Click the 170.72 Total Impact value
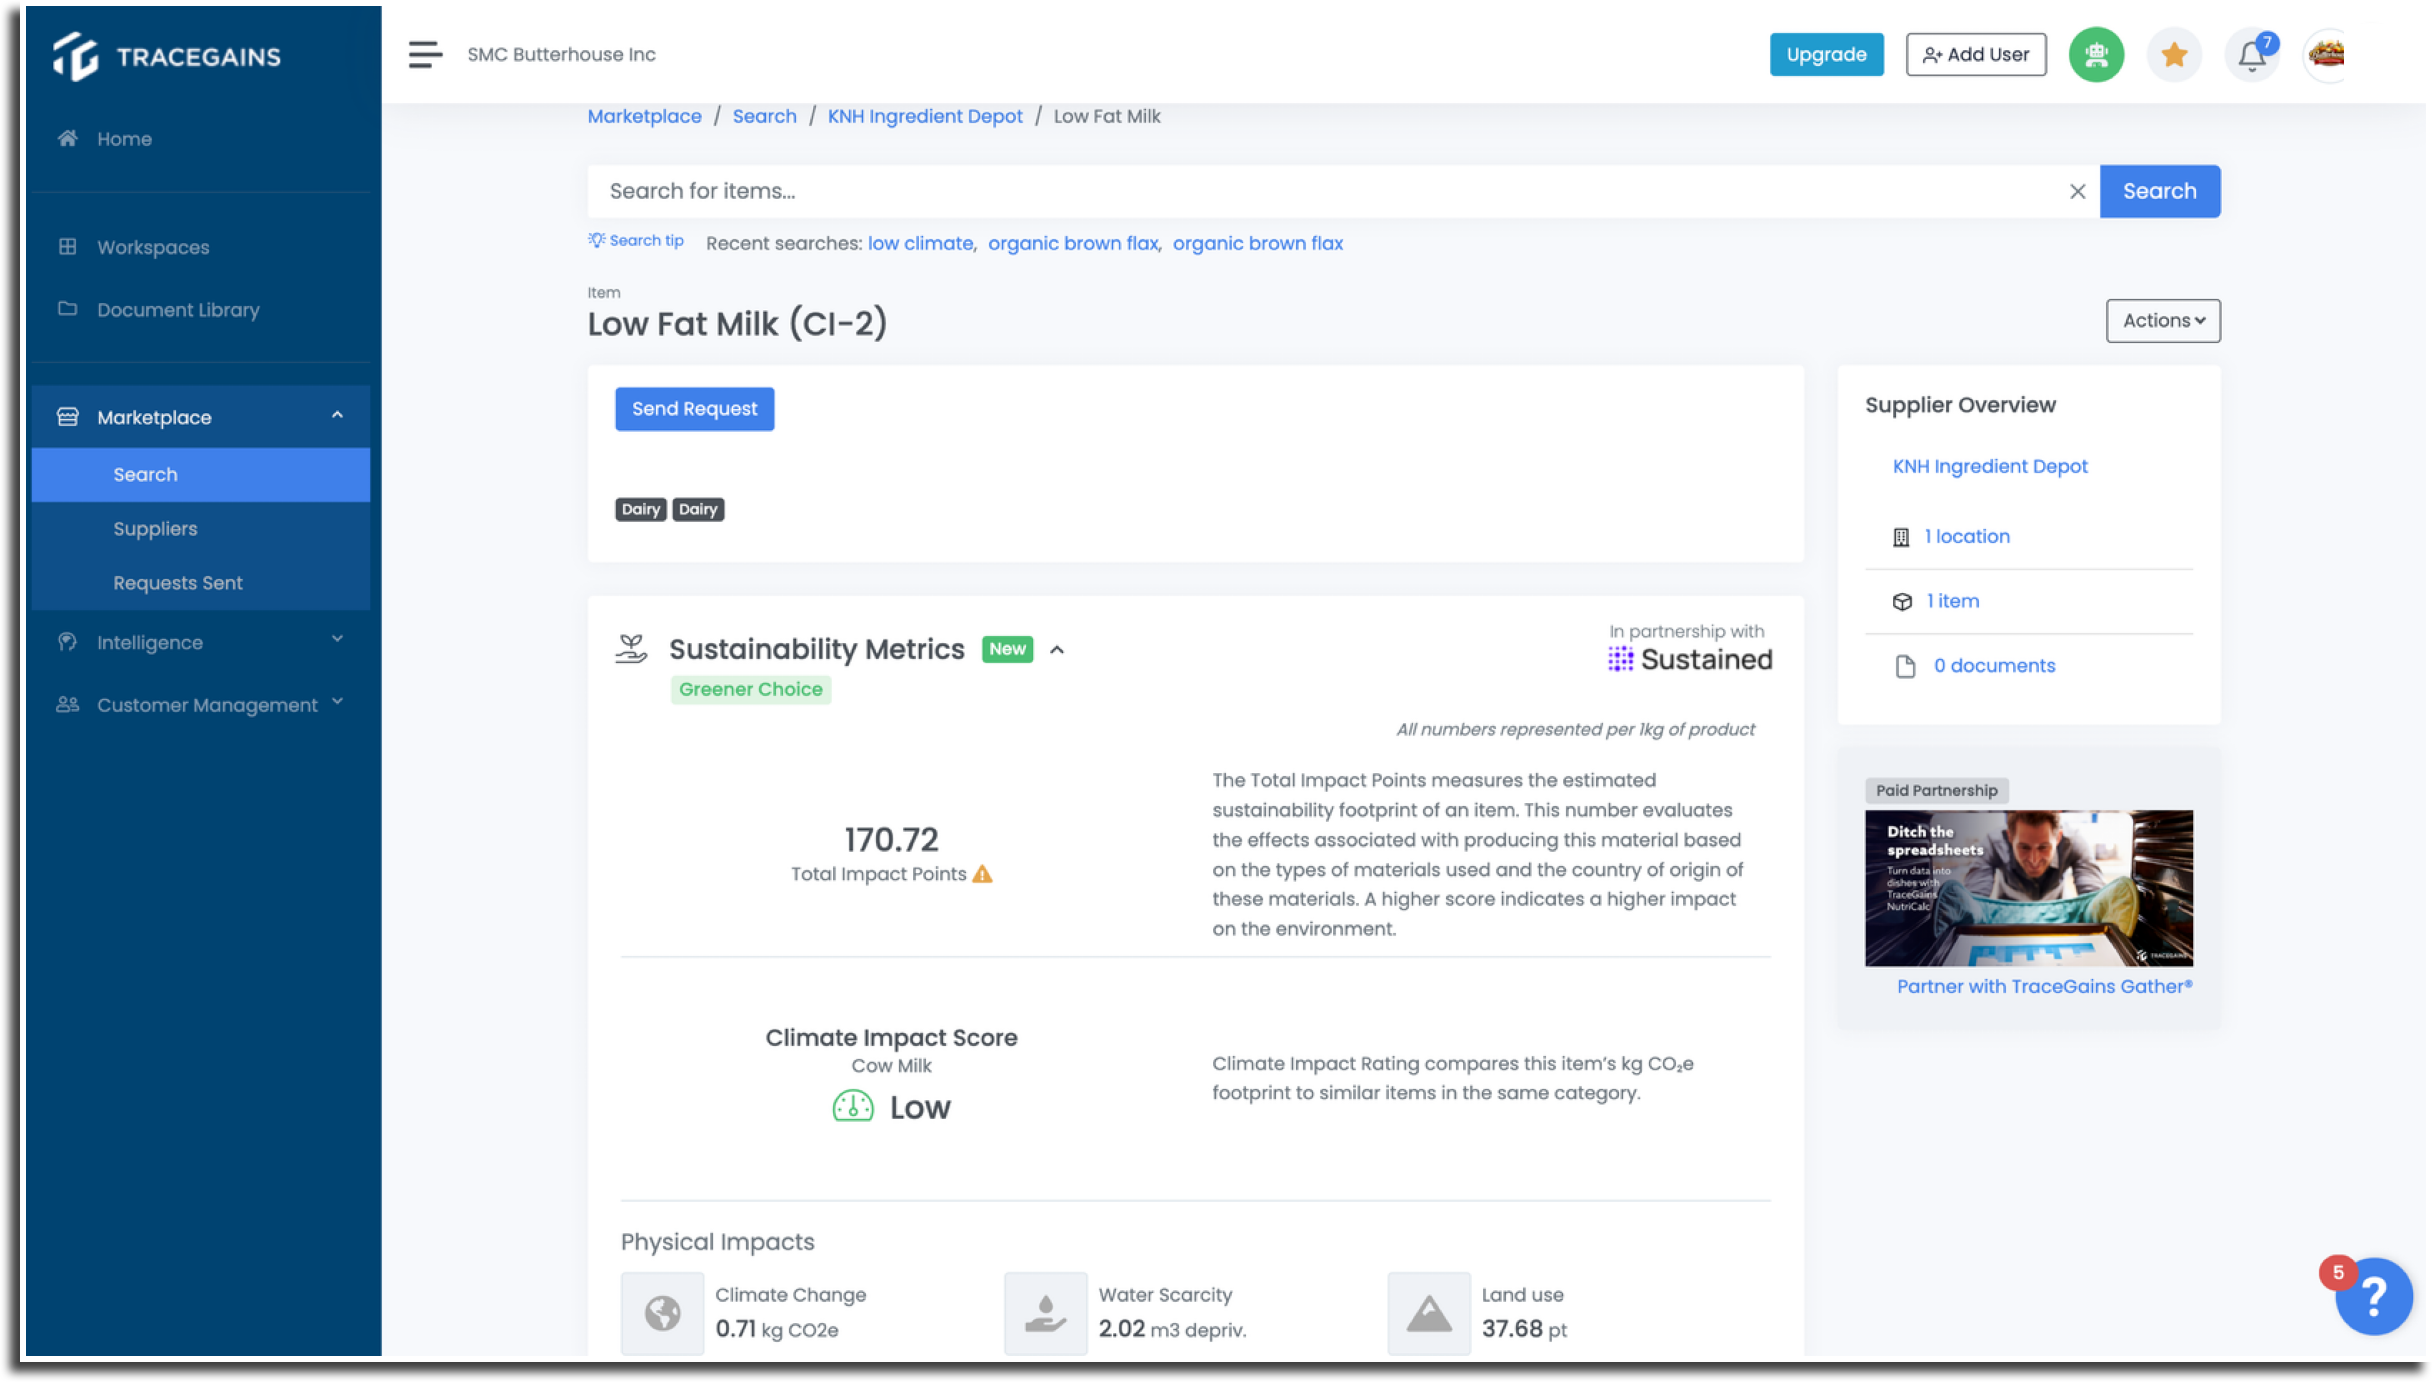Screen dimensions: 2432x1382 891,839
